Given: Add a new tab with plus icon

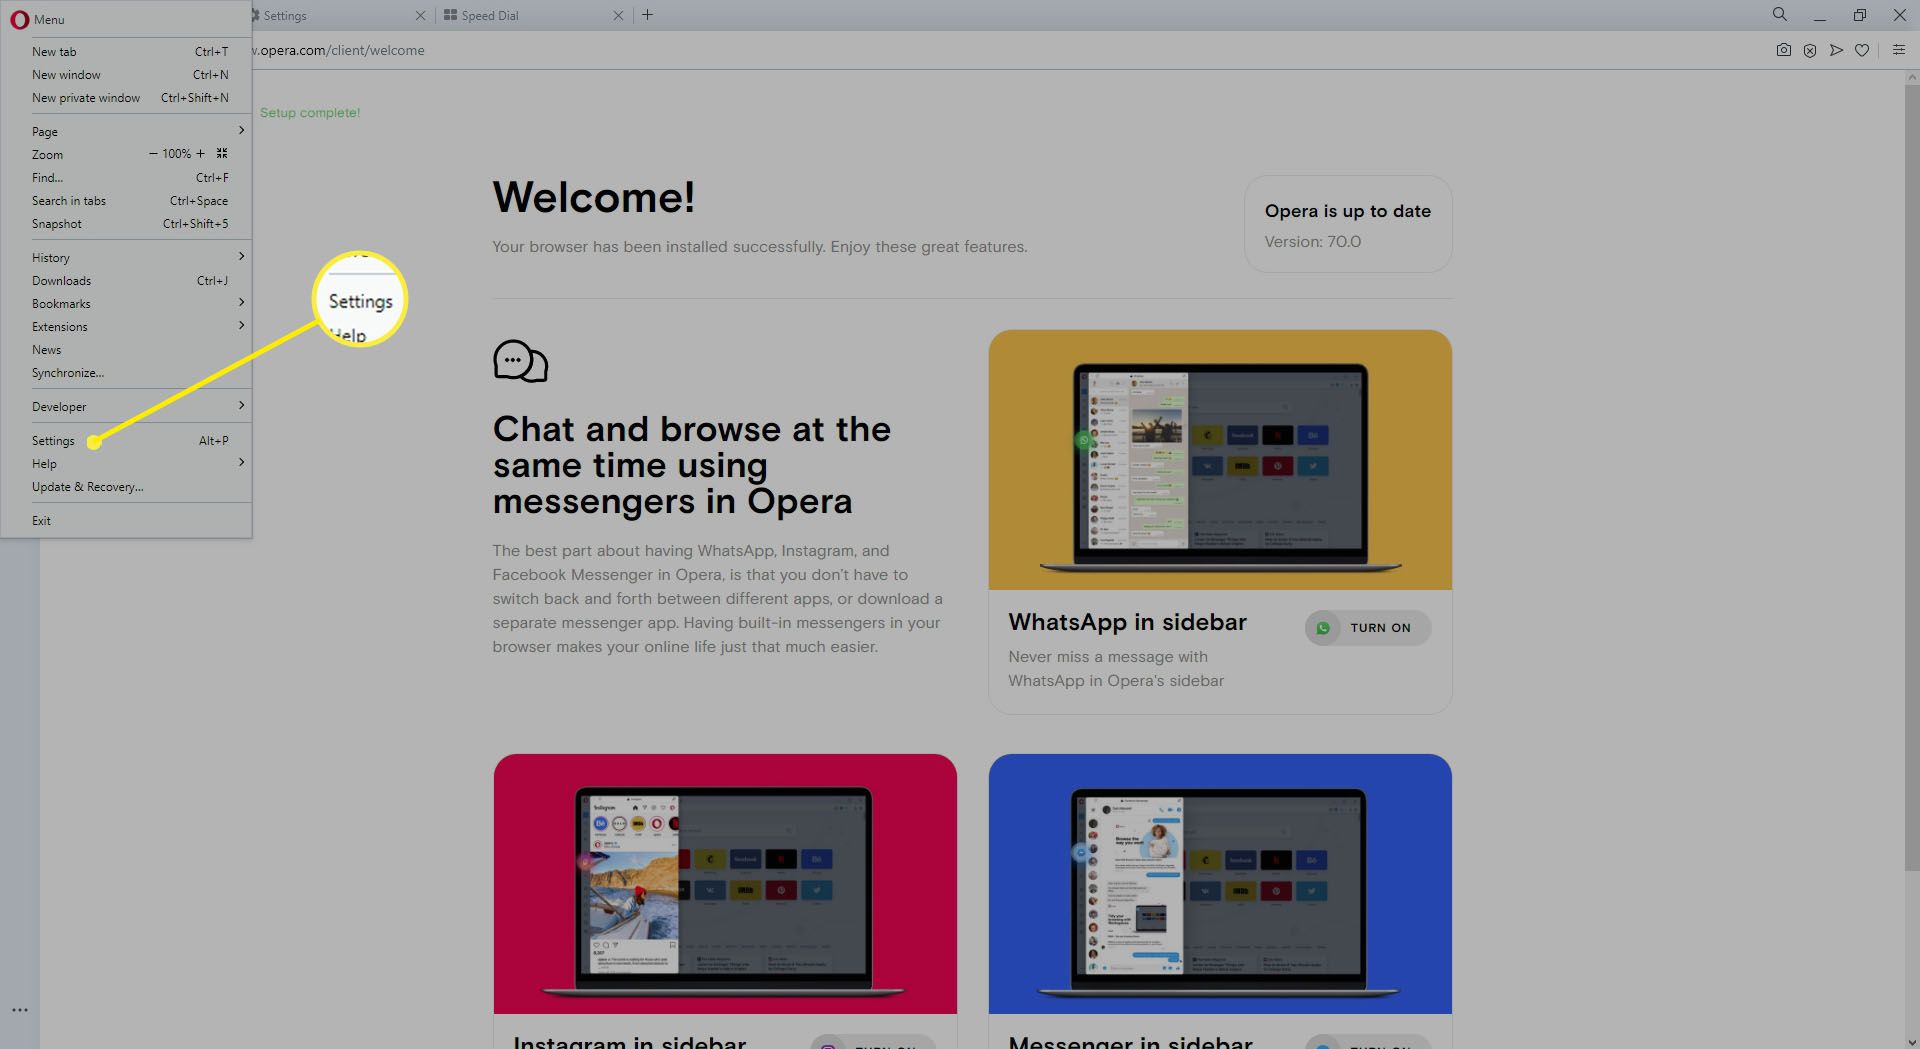Looking at the screenshot, I should pos(647,15).
